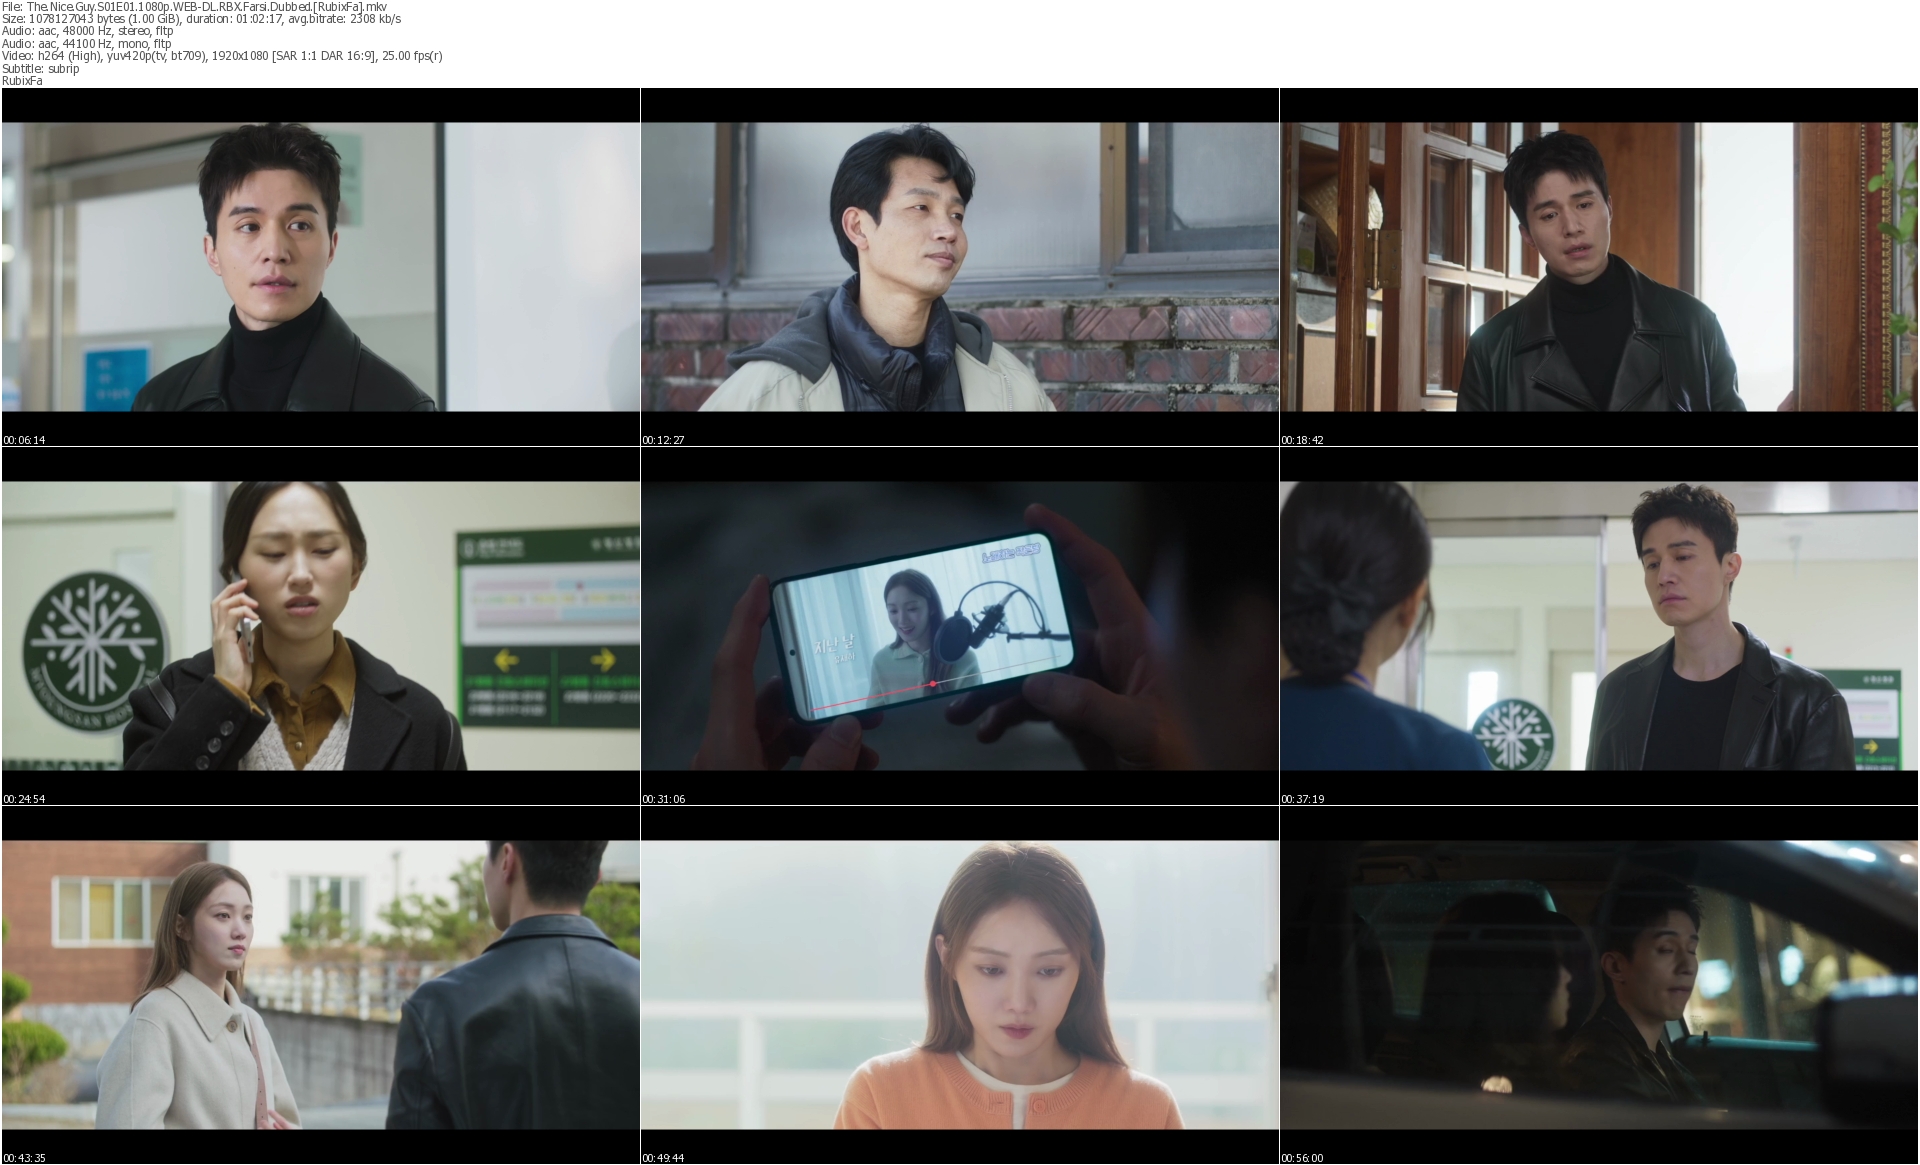1920x1165 pixels.
Task: Click the Subtitle: subrip info line
Action: [40, 68]
